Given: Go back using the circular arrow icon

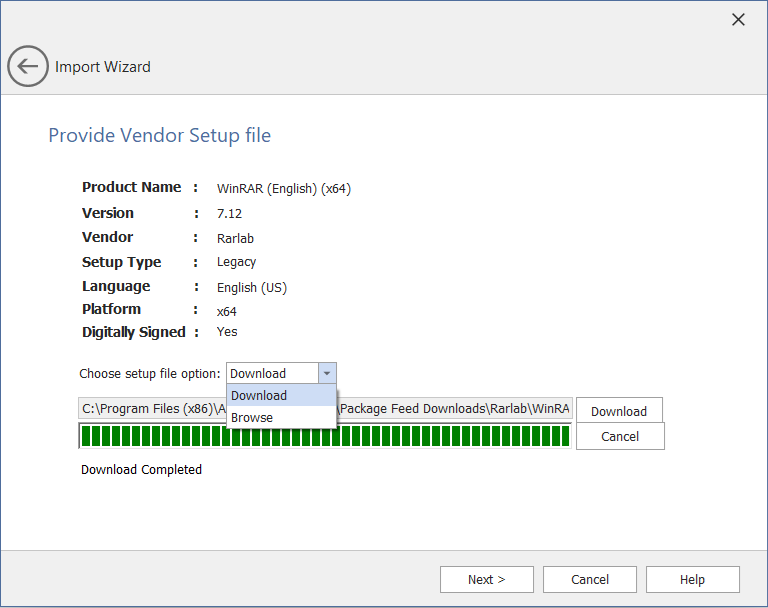Looking at the screenshot, I should tap(28, 66).
